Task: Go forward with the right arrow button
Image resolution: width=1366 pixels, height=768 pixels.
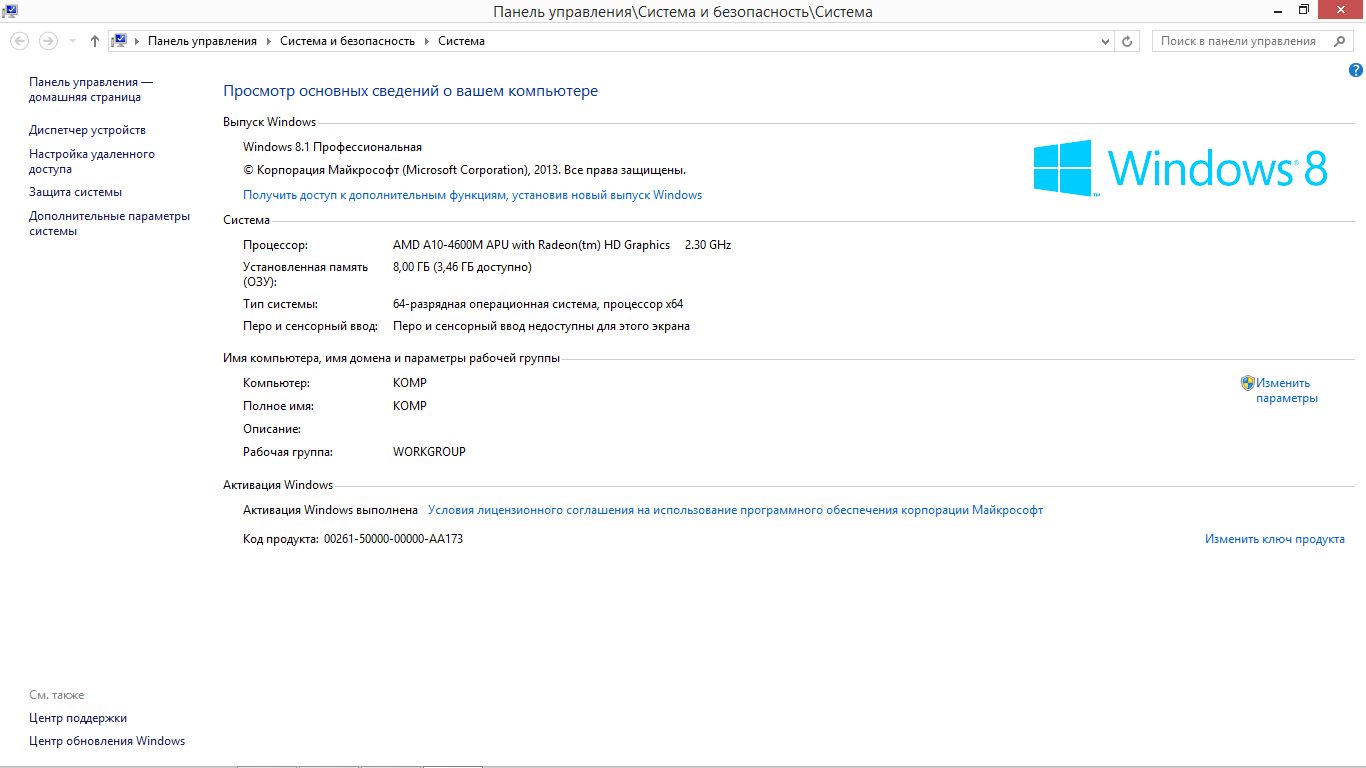Action: click(47, 41)
